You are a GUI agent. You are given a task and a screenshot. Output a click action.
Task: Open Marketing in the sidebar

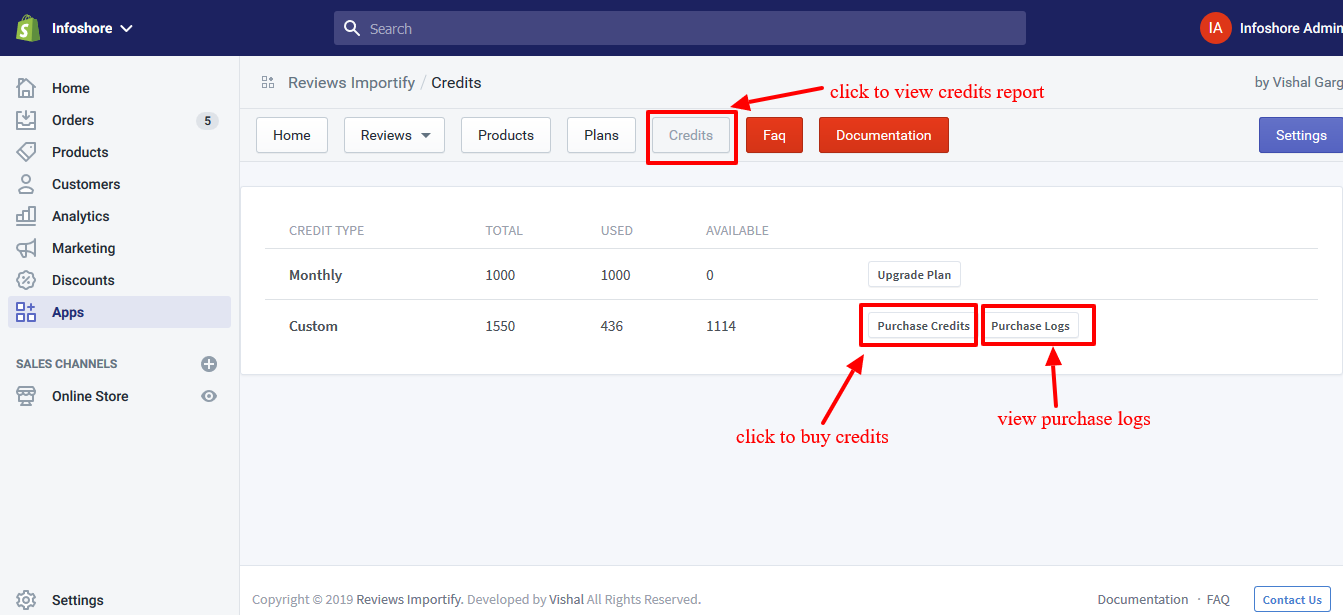[84, 248]
